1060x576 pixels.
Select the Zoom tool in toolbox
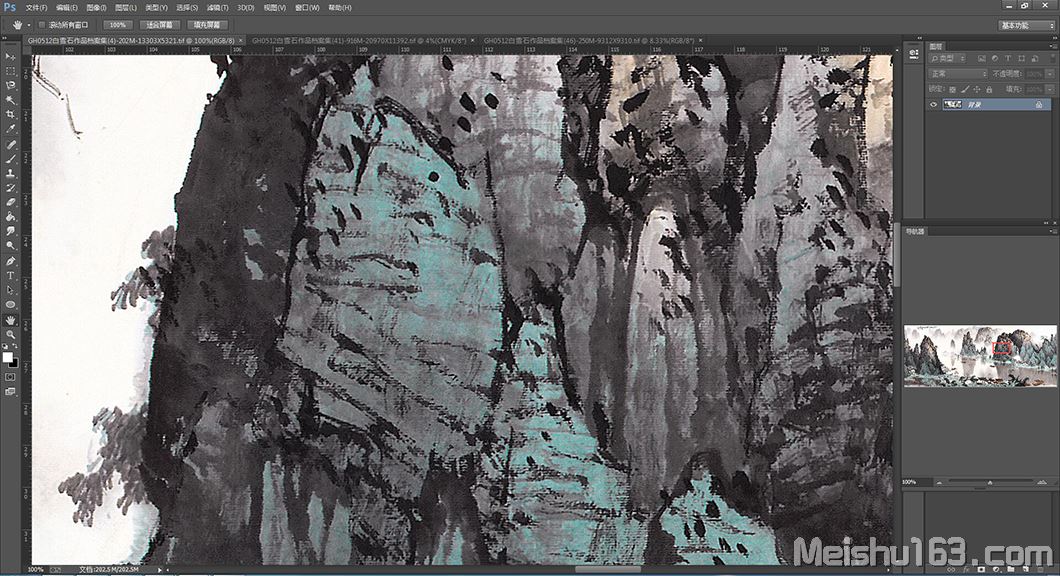[10, 334]
